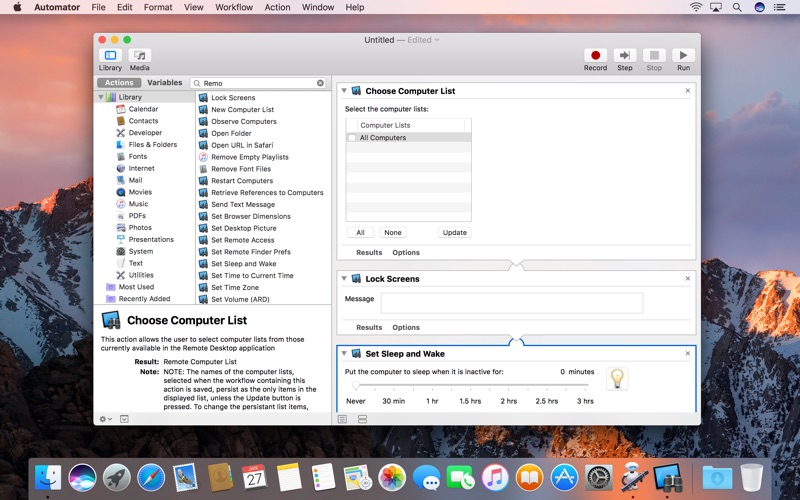Collapse the Library tree disclosure triangle
Viewport: 800px width, 500px height.
pos(102,97)
